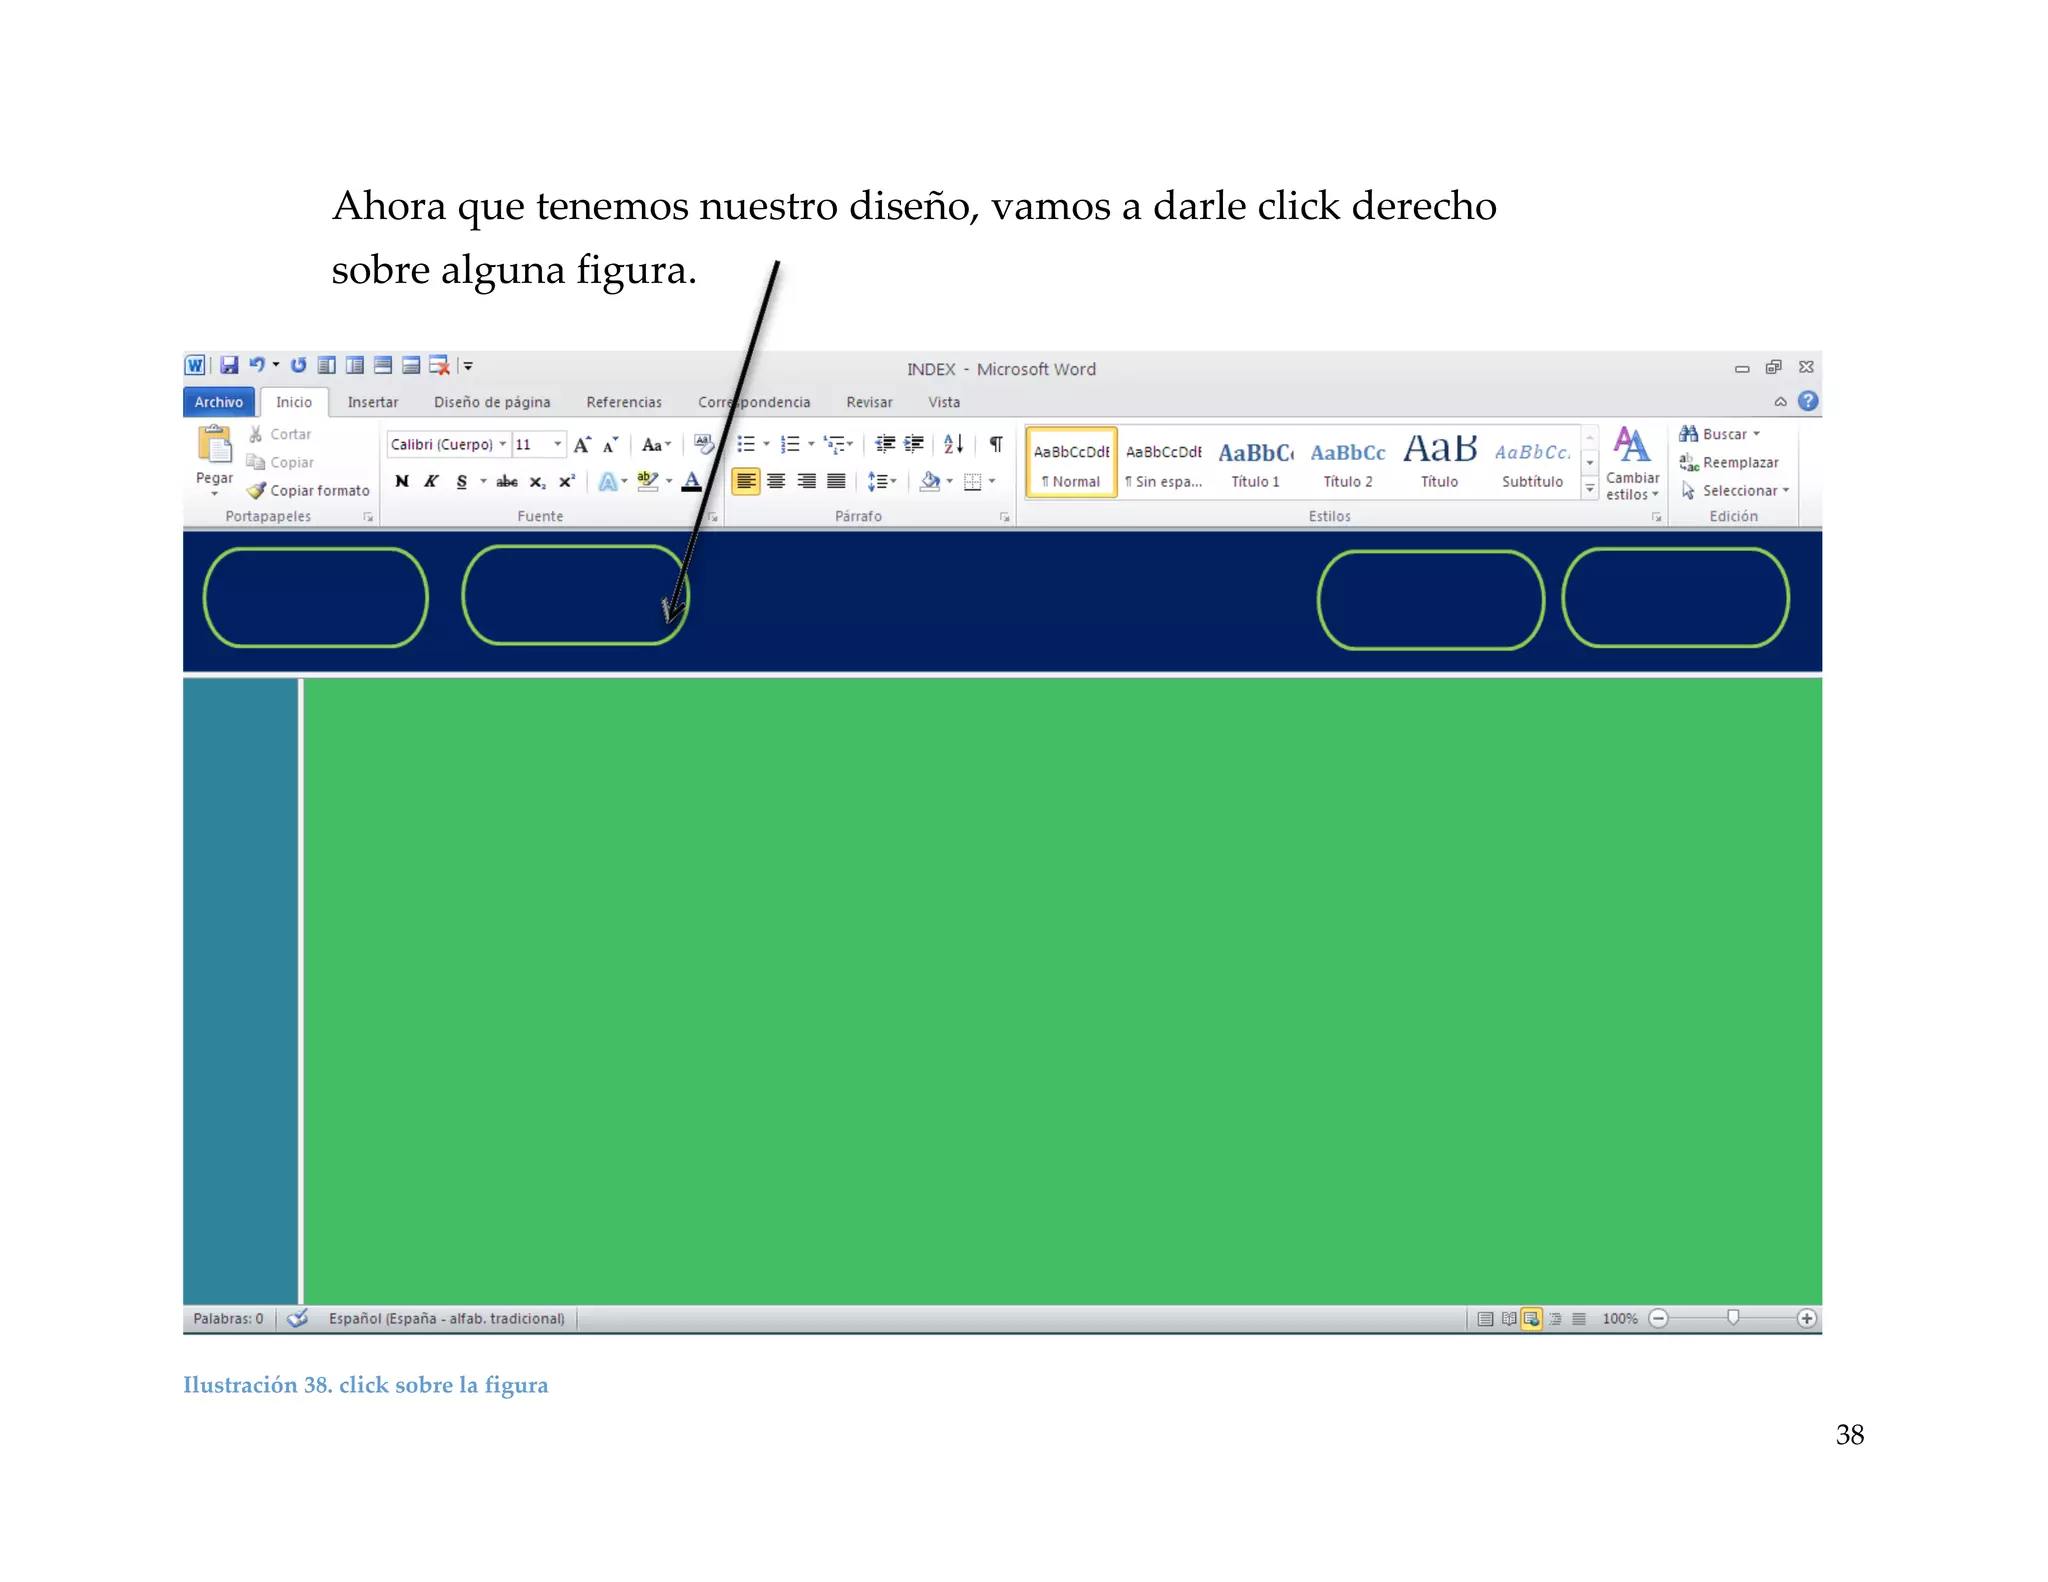Toggle italic K formatting
Viewport: 2048px width, 1582px height.
coord(431,482)
